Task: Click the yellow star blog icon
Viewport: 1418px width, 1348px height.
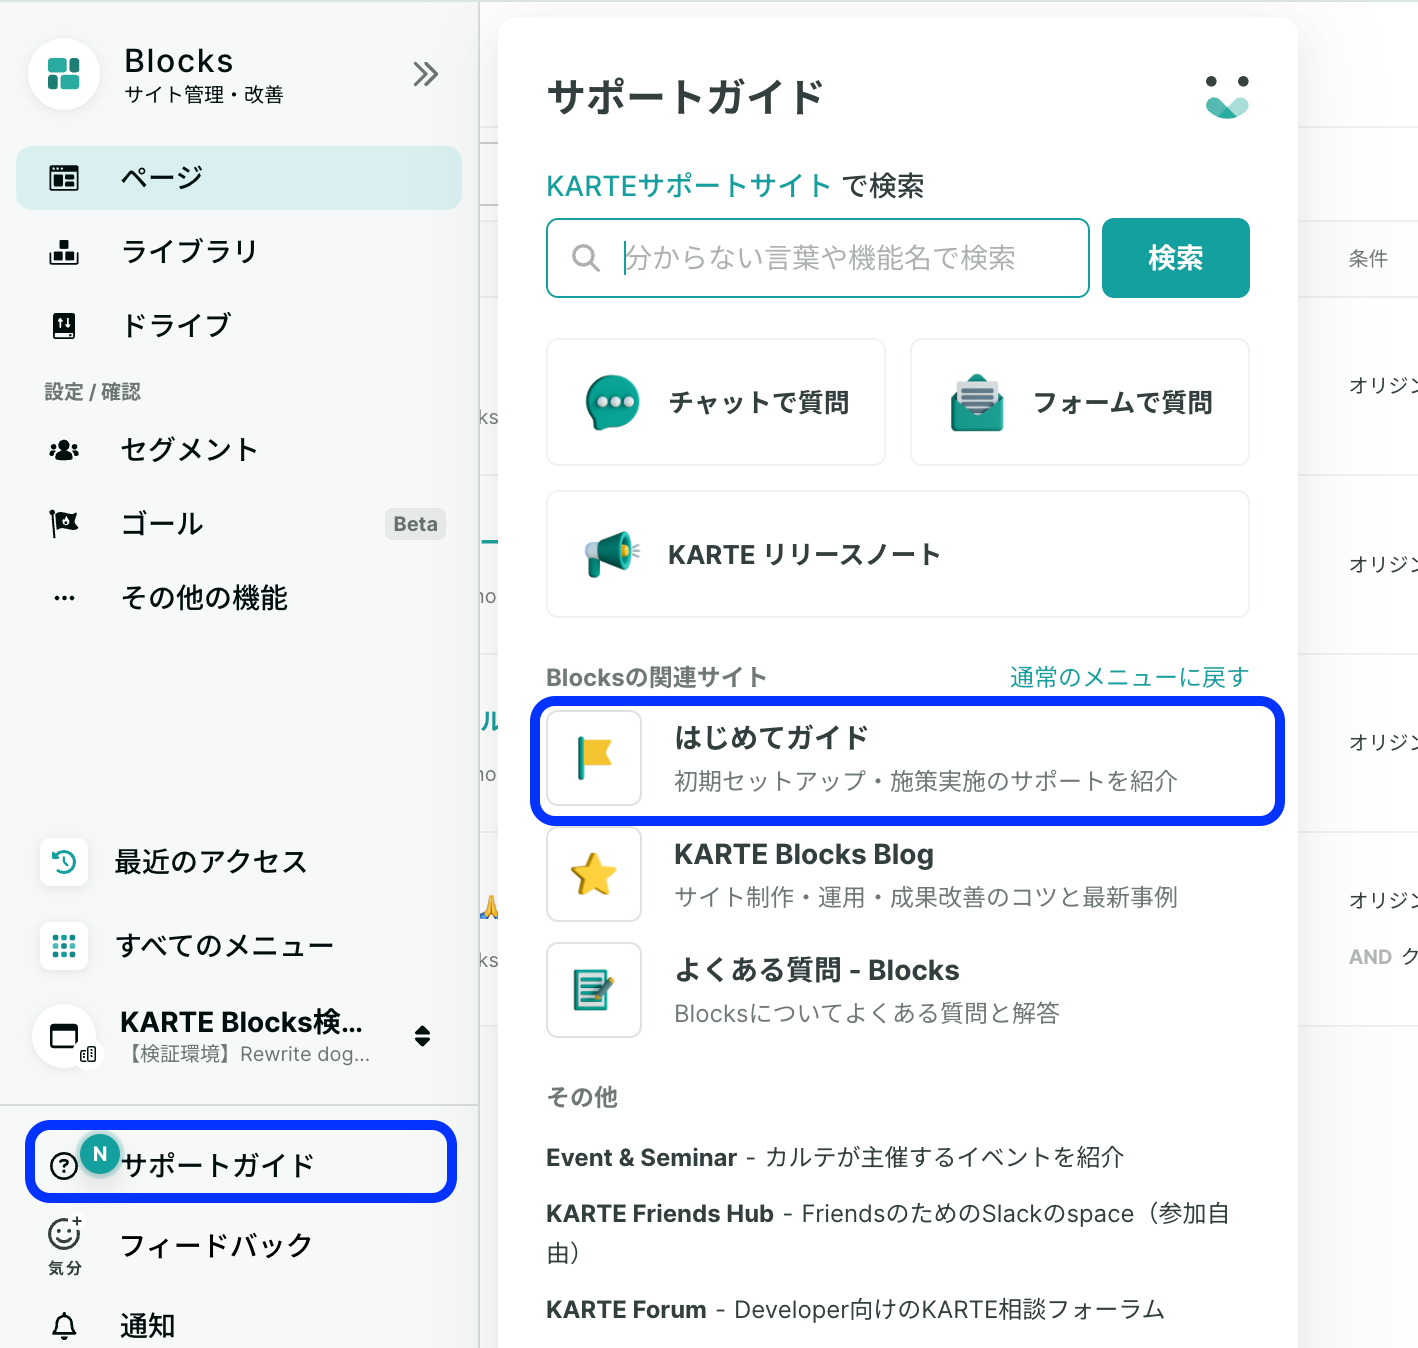Action: click(x=594, y=874)
